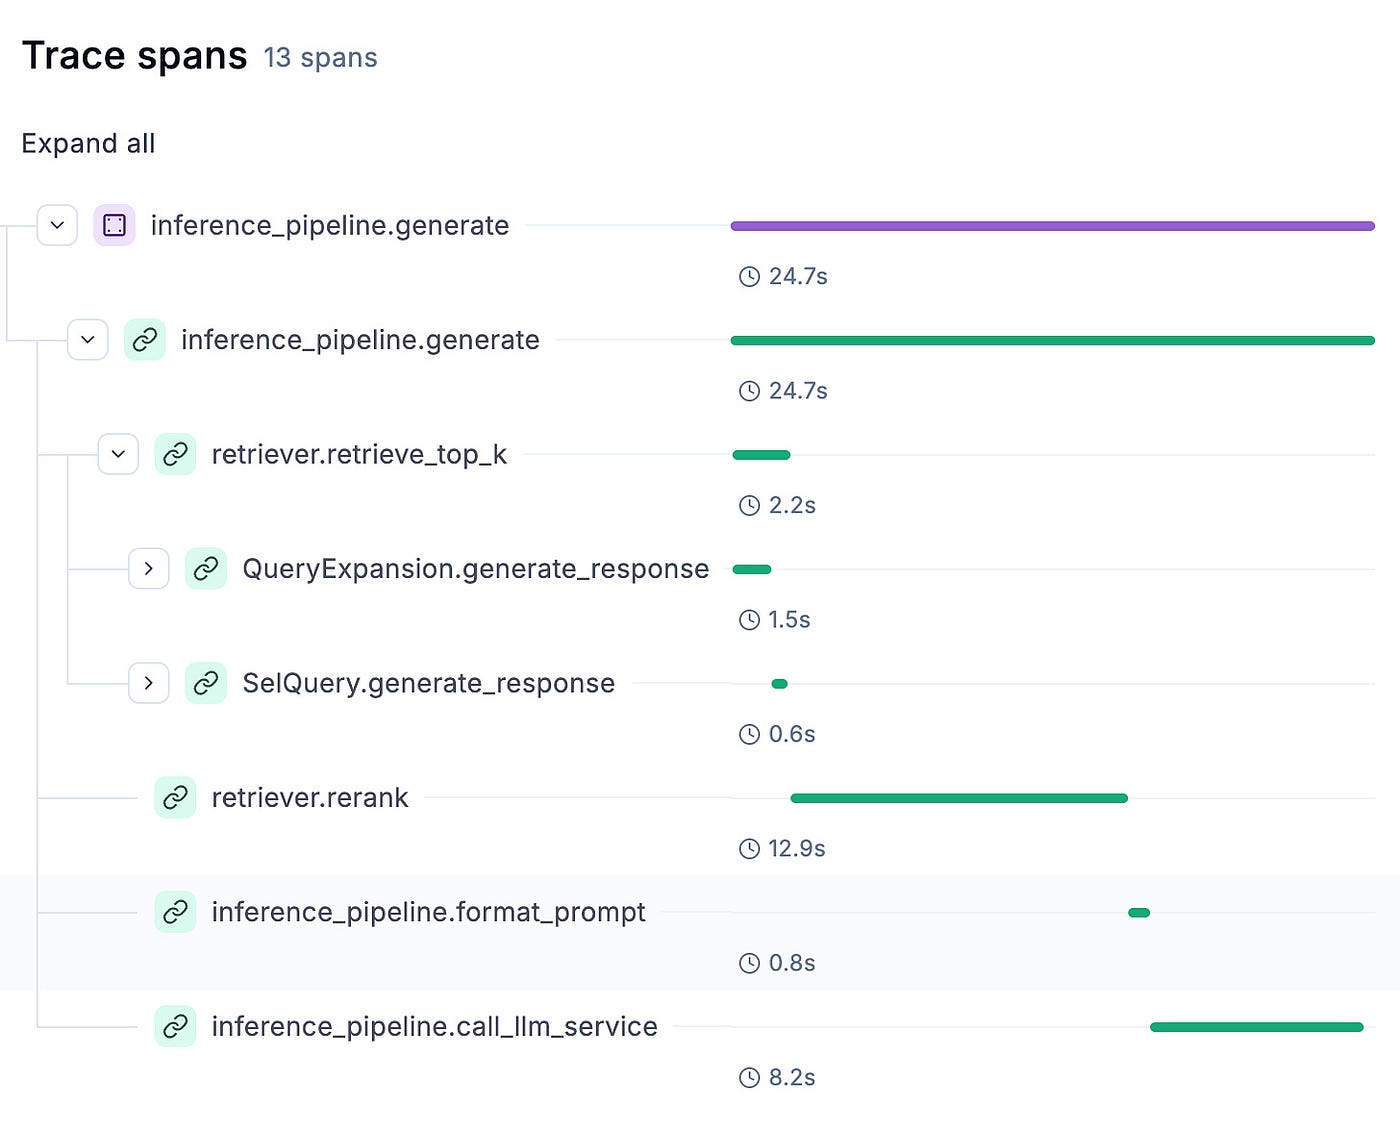Select the retriever.rerank span name
Viewport: 1400px width, 1135px height.
point(310,798)
